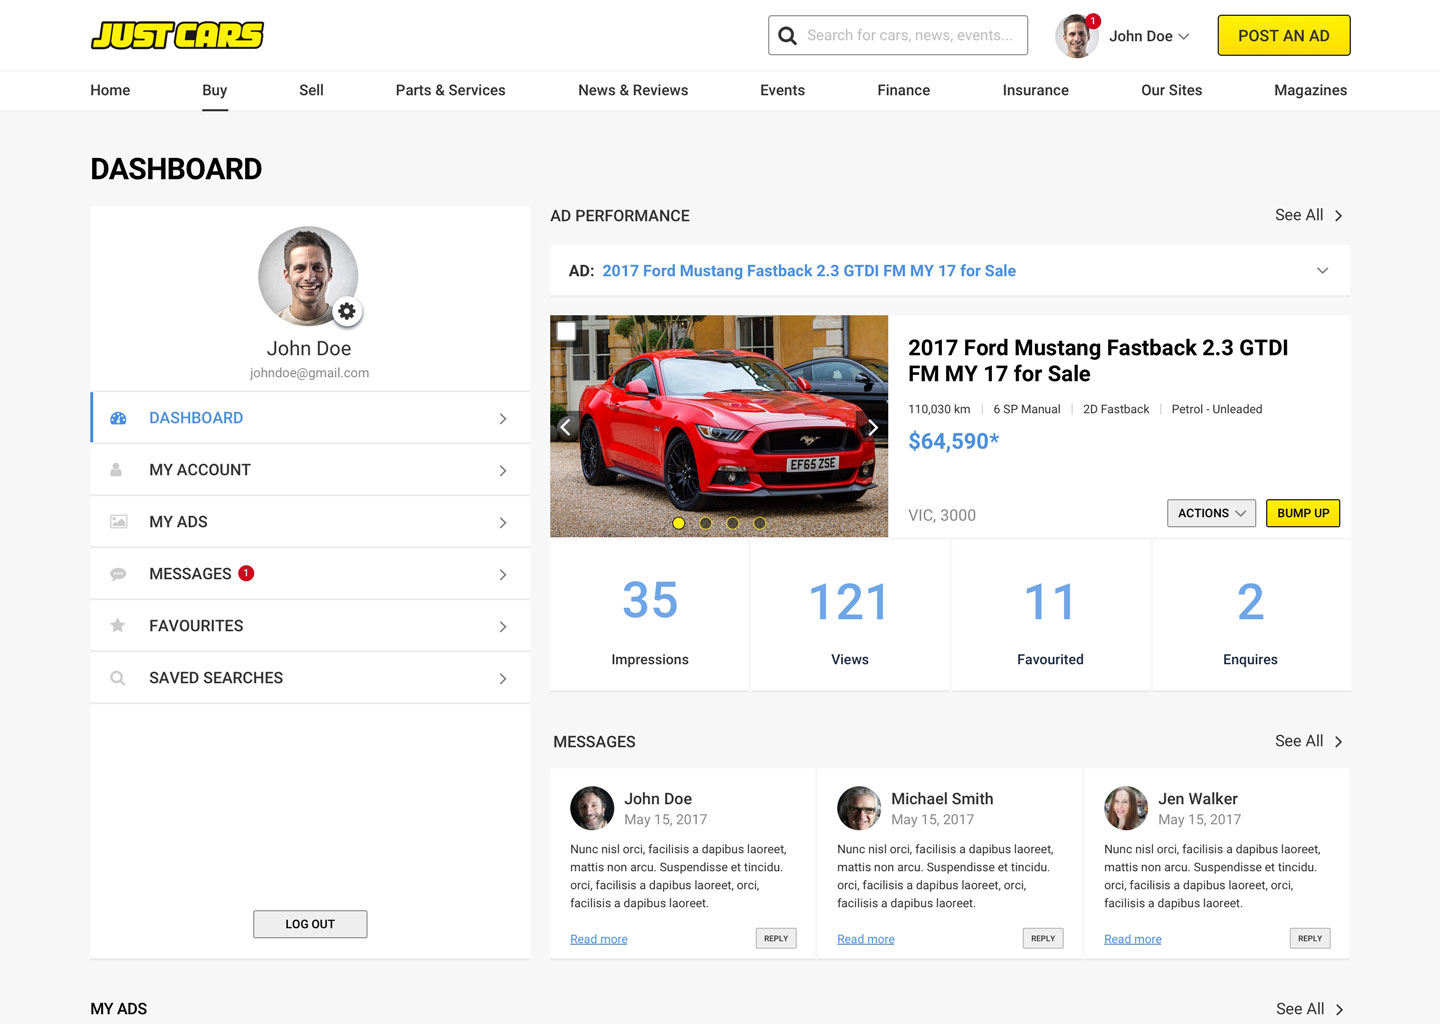Open the Finance nav item
The height and width of the screenshot is (1024, 1440).
coord(904,90)
